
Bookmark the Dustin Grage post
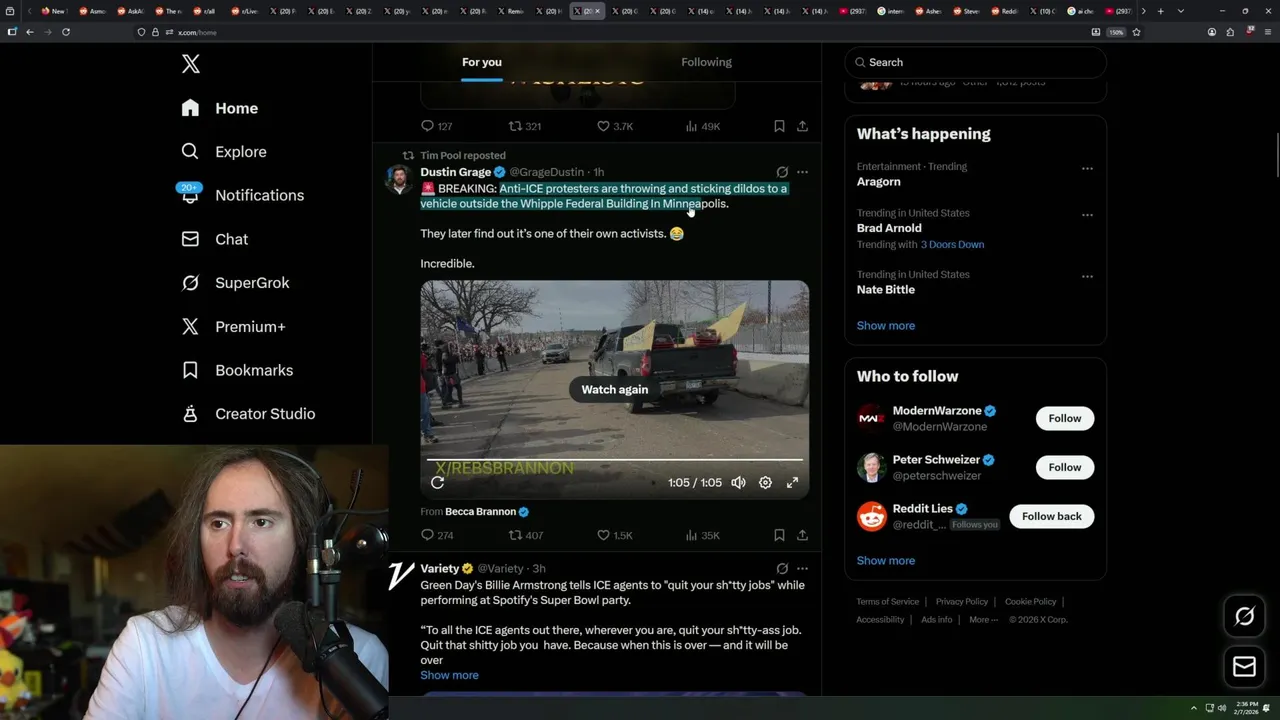(779, 535)
